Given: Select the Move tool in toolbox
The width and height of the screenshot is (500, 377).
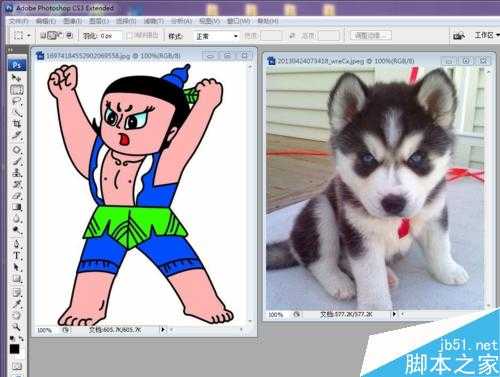Looking at the screenshot, I should (16, 78).
